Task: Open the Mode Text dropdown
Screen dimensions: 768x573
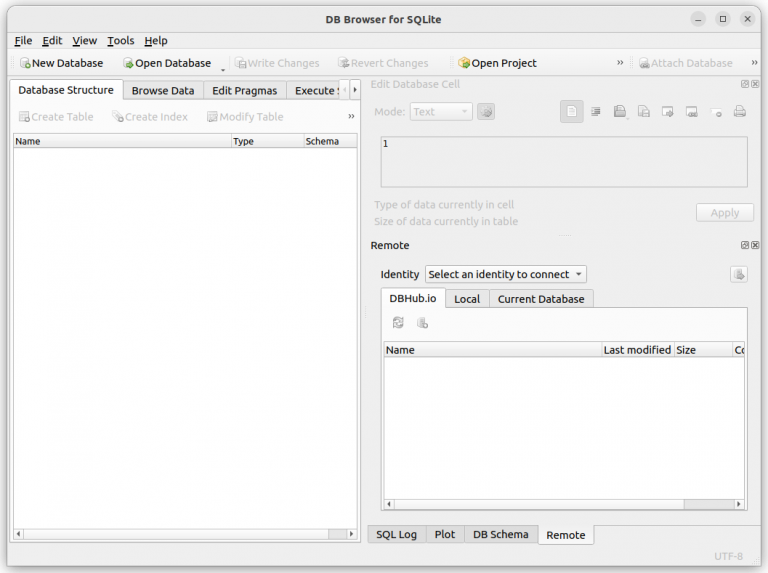Action: [x=441, y=112]
